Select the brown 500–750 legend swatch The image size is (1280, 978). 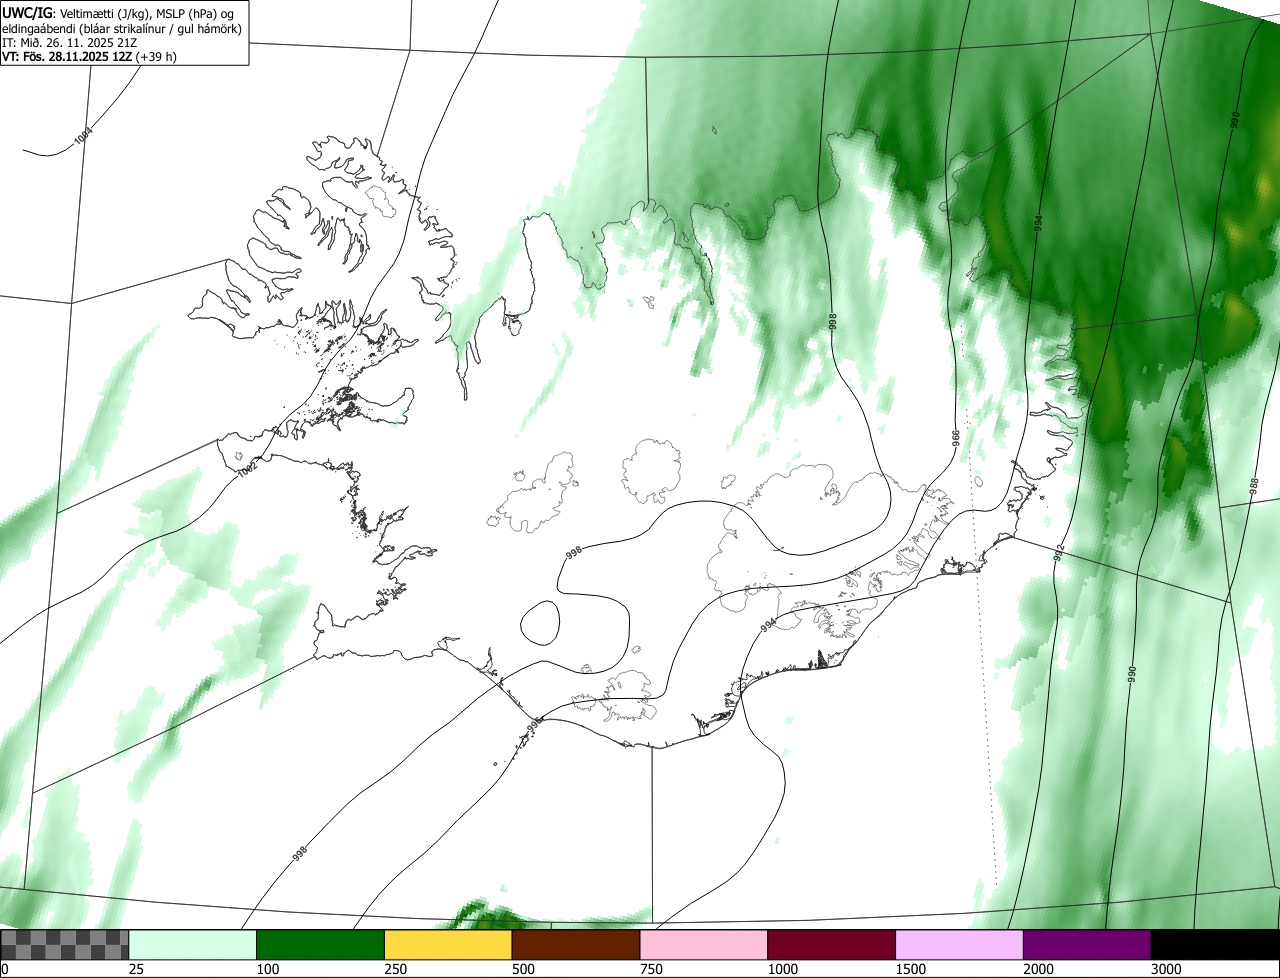pyautogui.click(x=576, y=945)
